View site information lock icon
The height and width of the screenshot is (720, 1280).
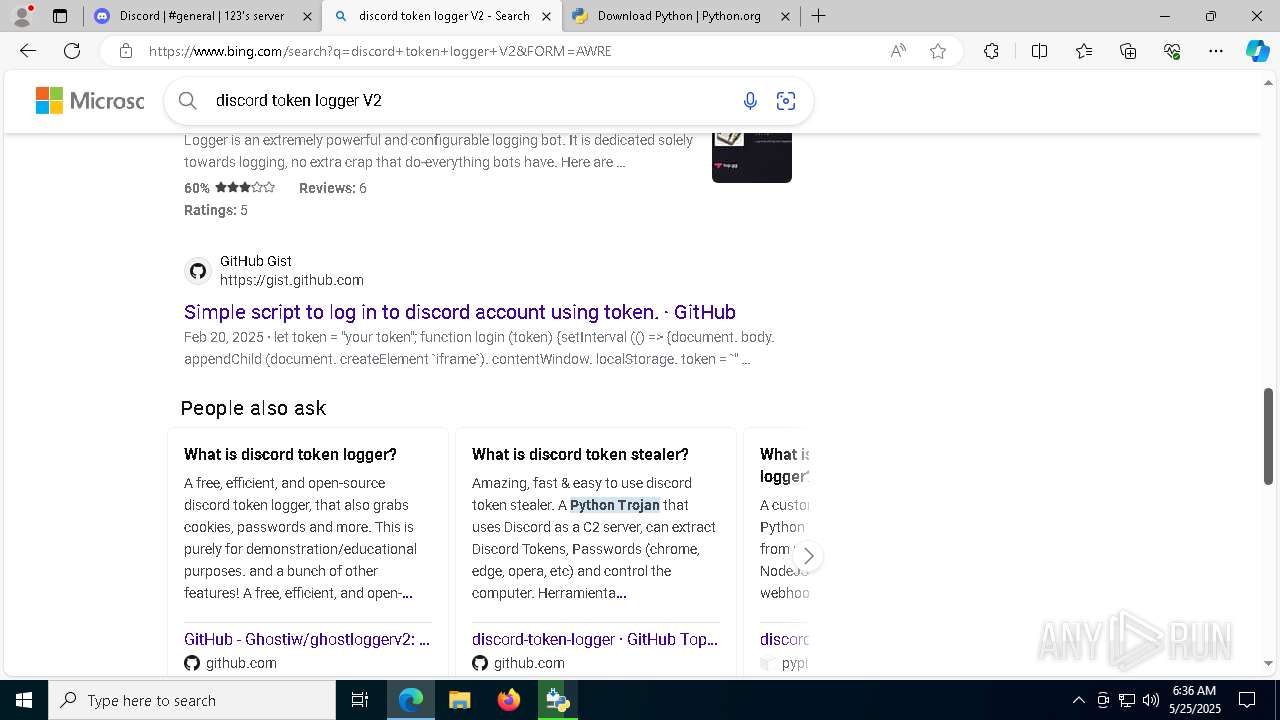[125, 51]
